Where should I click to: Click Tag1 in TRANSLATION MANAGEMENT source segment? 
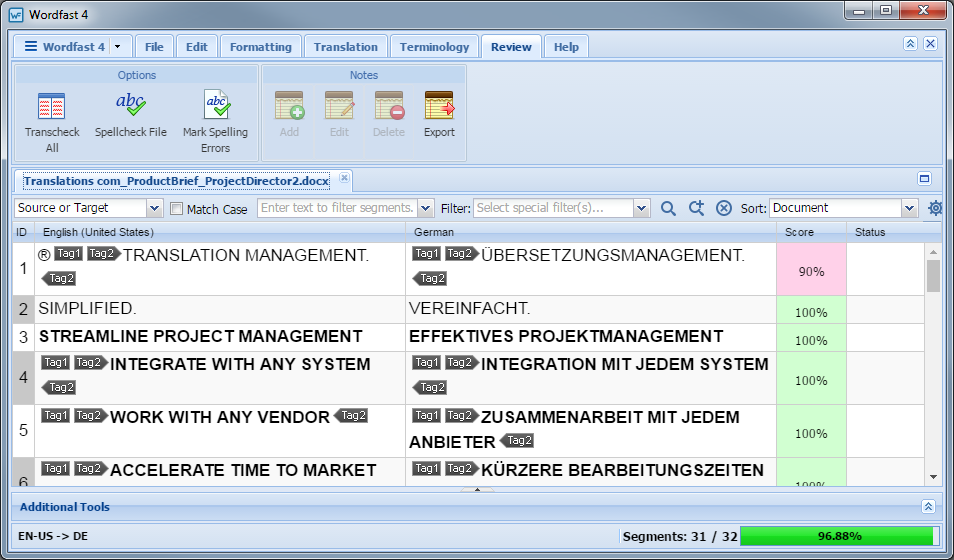coord(68,254)
